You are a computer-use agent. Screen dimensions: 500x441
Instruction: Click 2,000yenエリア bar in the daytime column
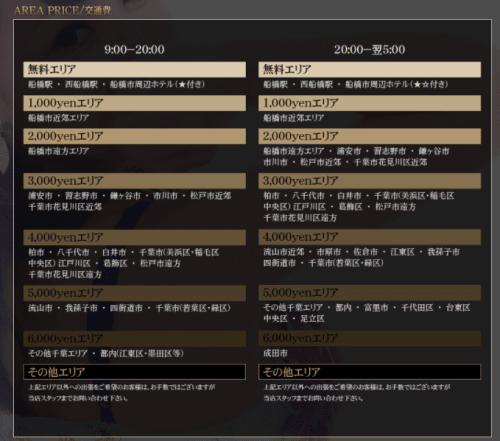(x=135, y=136)
